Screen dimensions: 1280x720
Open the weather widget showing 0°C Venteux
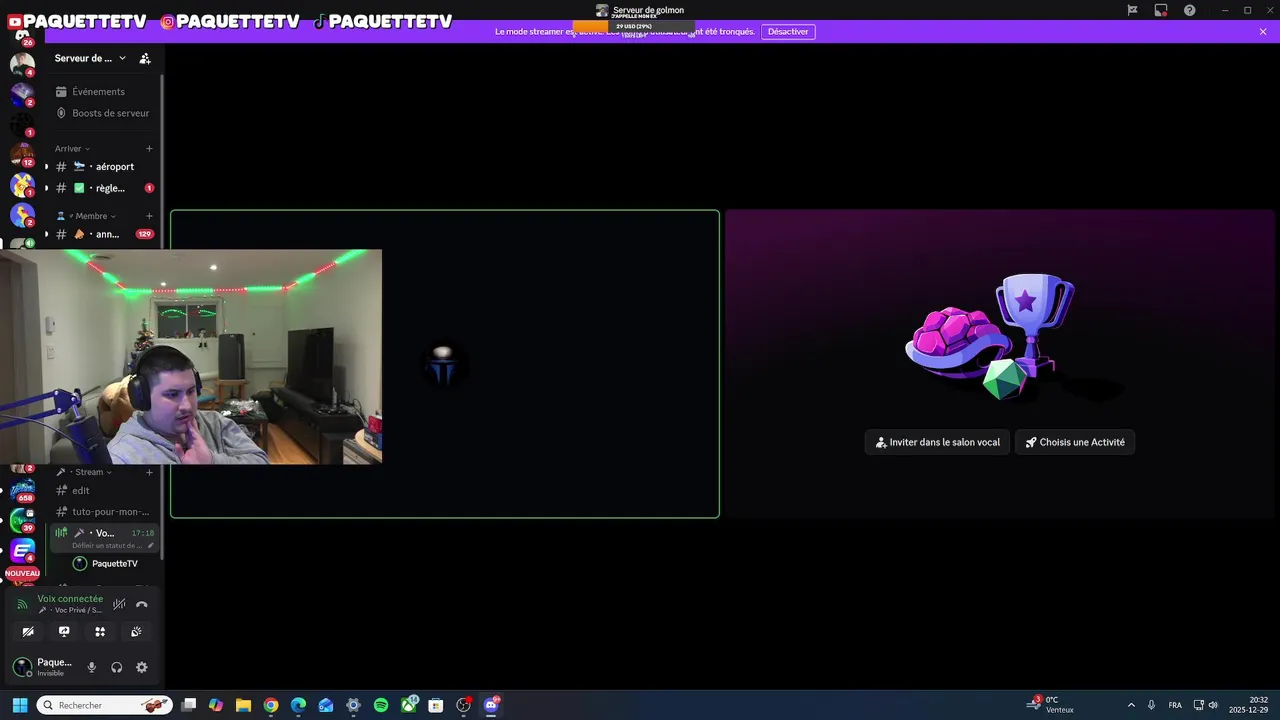tap(1052, 705)
